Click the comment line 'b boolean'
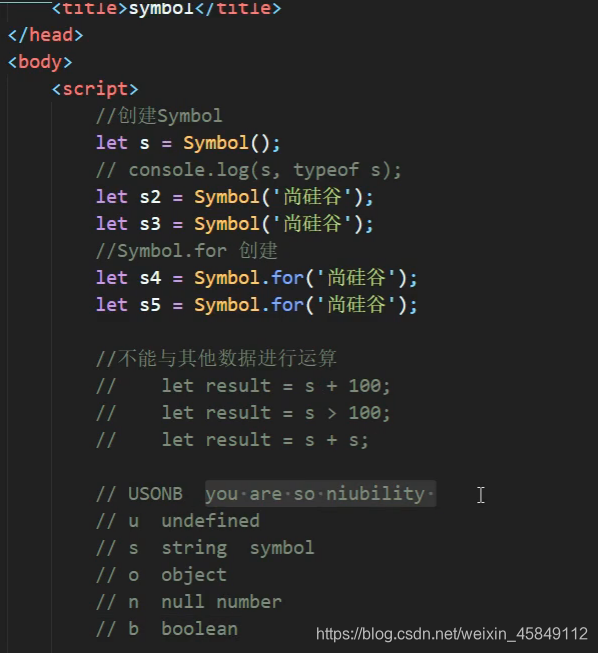This screenshot has width=598, height=653. point(167,629)
